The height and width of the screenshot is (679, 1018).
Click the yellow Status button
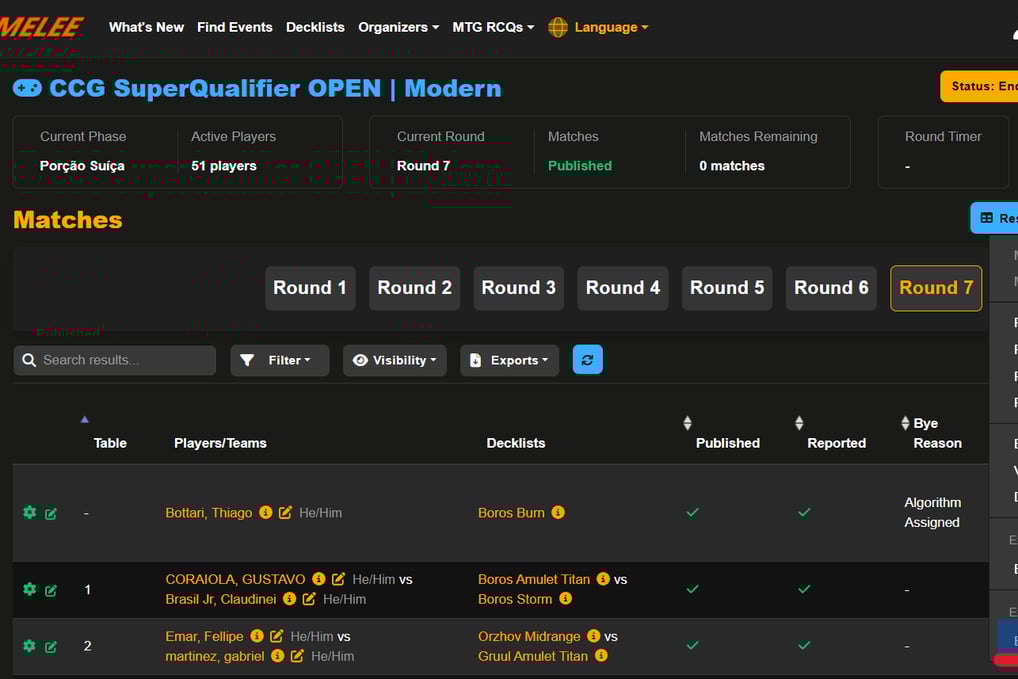coord(979,86)
